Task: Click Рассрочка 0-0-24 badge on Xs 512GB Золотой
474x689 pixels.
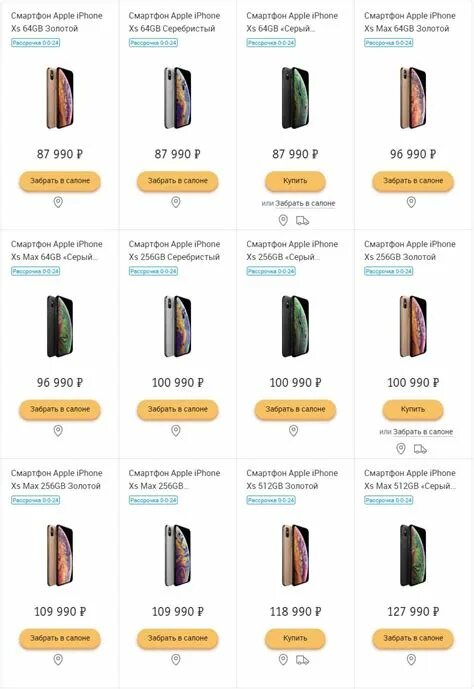Action: pos(271,500)
